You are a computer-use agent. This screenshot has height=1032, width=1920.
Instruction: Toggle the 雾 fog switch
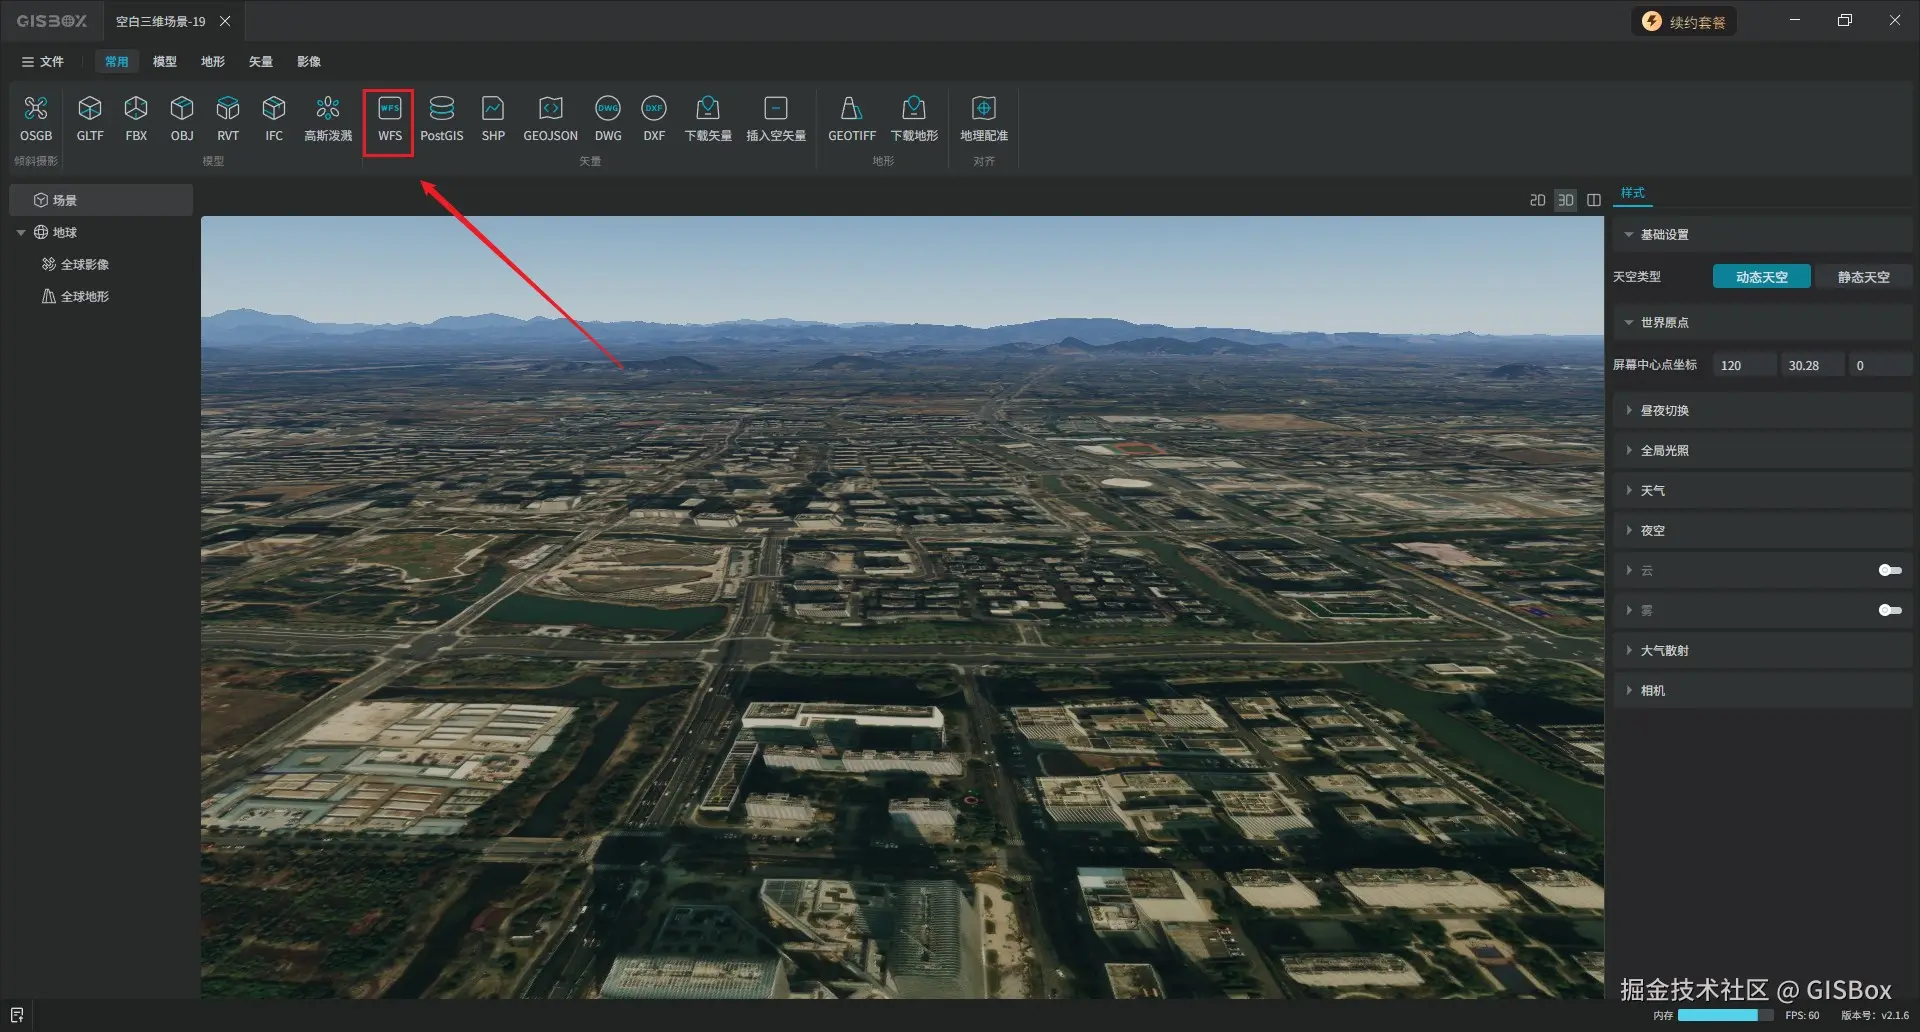[x=1890, y=610]
